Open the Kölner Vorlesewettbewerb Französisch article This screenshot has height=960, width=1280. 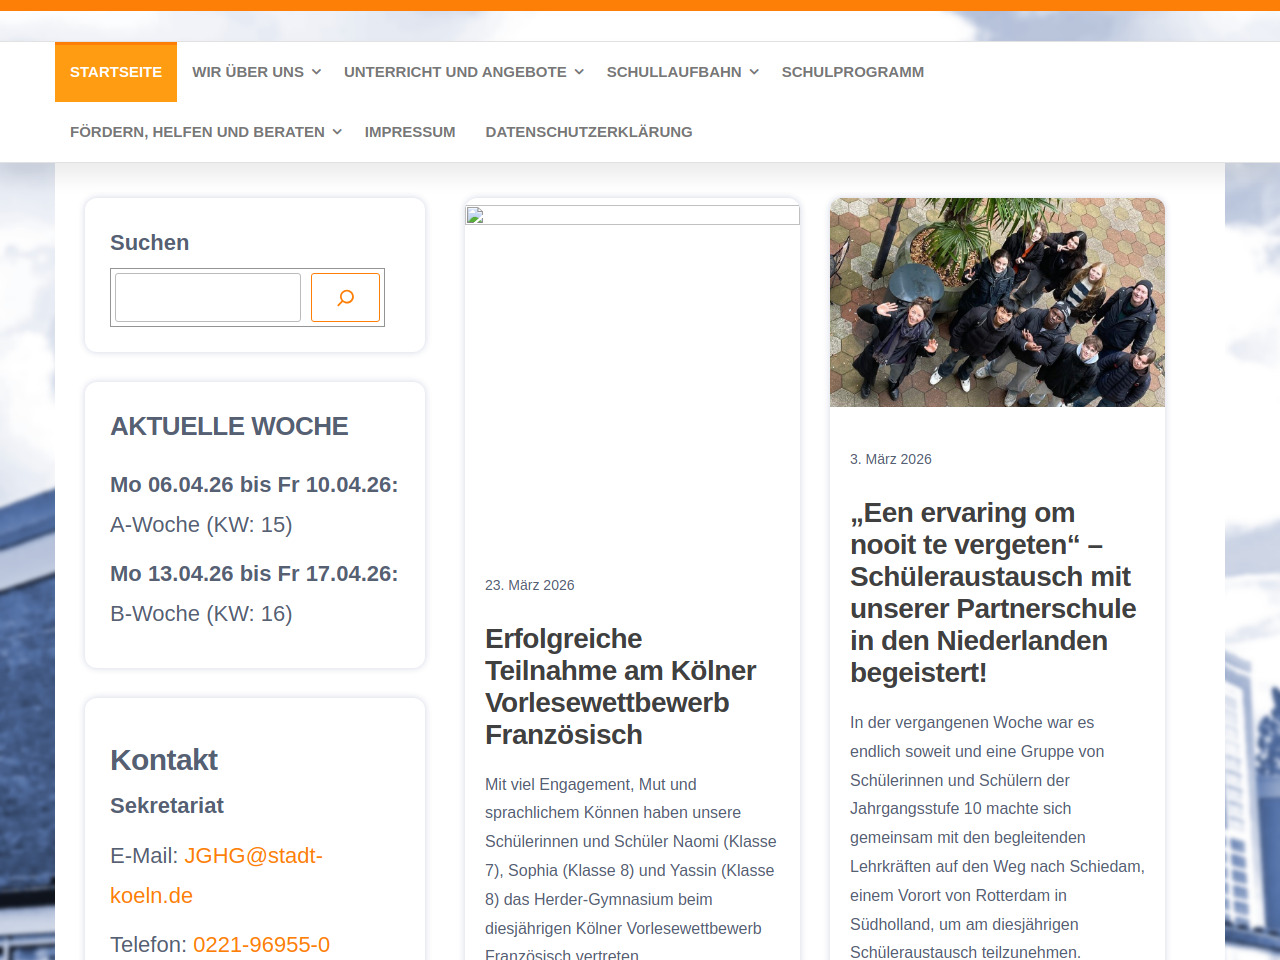point(620,686)
